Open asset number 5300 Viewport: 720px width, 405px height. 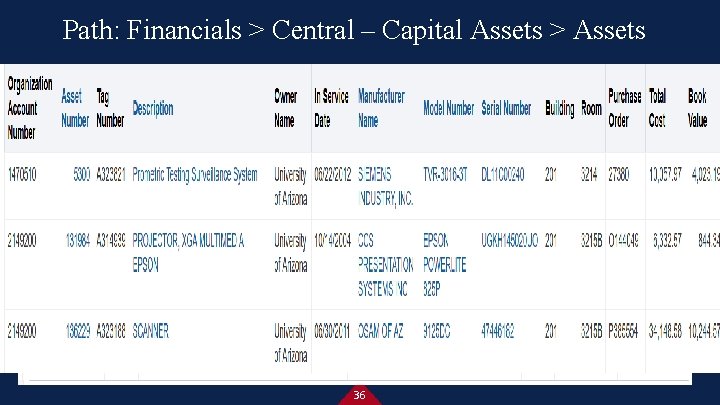[x=82, y=174]
